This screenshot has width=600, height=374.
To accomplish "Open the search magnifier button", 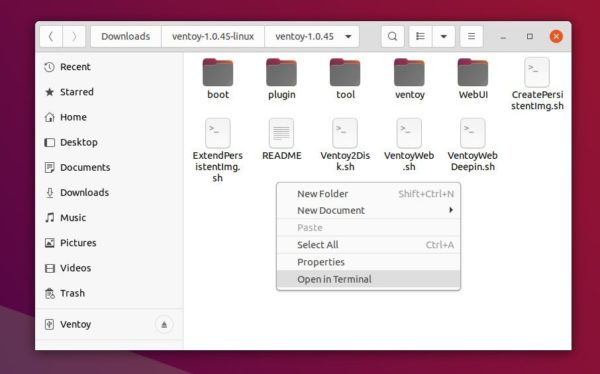I will click(x=393, y=36).
